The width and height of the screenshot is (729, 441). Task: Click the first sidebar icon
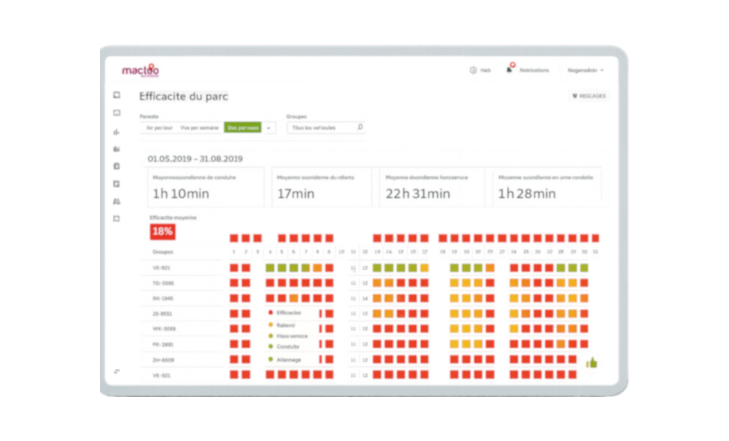[x=117, y=96]
